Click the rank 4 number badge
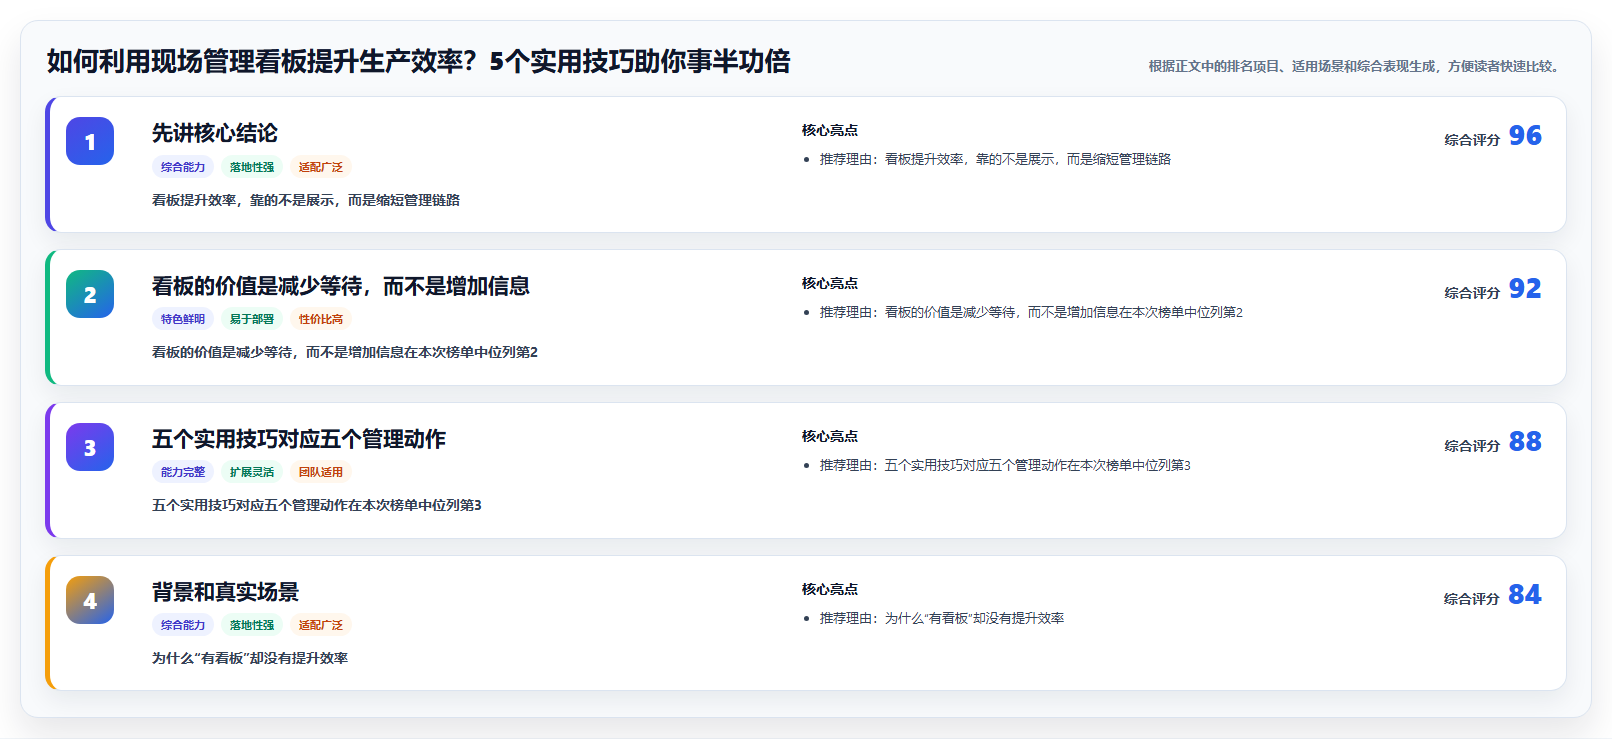This screenshot has width=1612, height=739. point(90,600)
